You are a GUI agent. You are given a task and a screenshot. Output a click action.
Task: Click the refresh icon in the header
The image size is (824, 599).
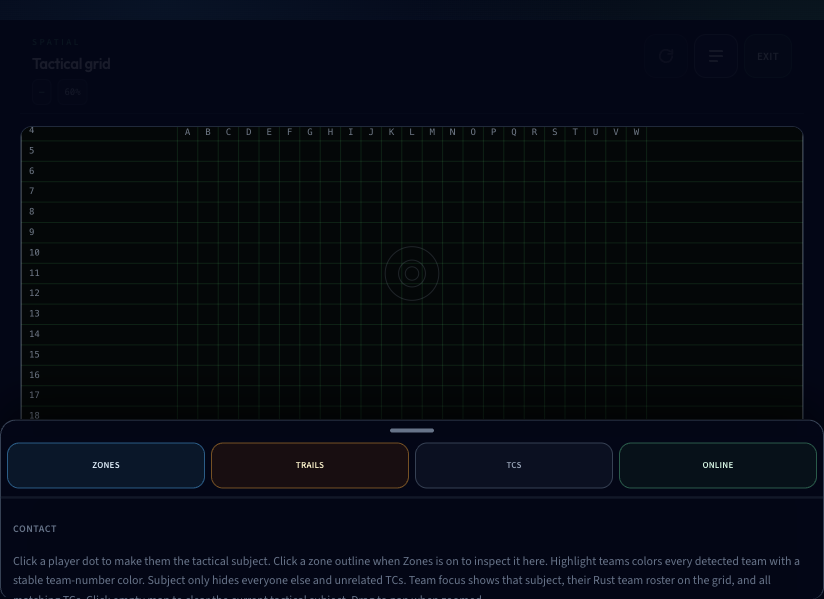tap(666, 56)
